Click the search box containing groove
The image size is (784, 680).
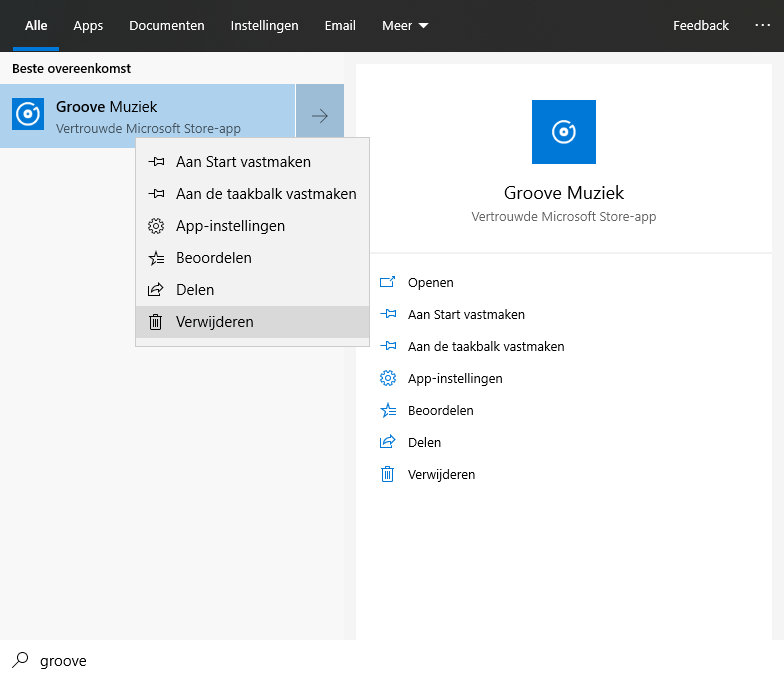pos(180,660)
